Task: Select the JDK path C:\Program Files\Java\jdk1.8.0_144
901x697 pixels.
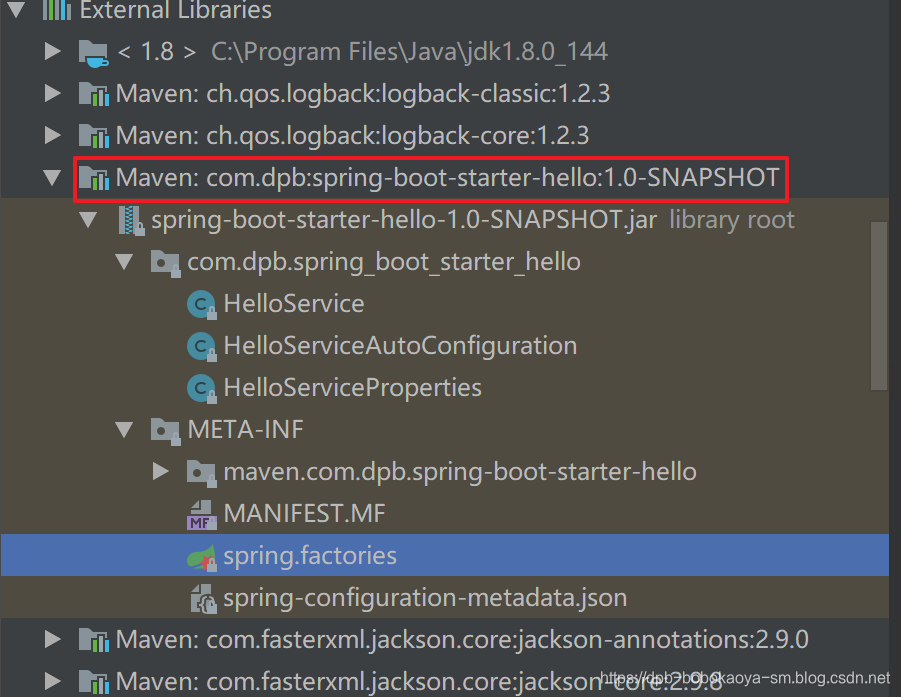Action: (x=409, y=52)
